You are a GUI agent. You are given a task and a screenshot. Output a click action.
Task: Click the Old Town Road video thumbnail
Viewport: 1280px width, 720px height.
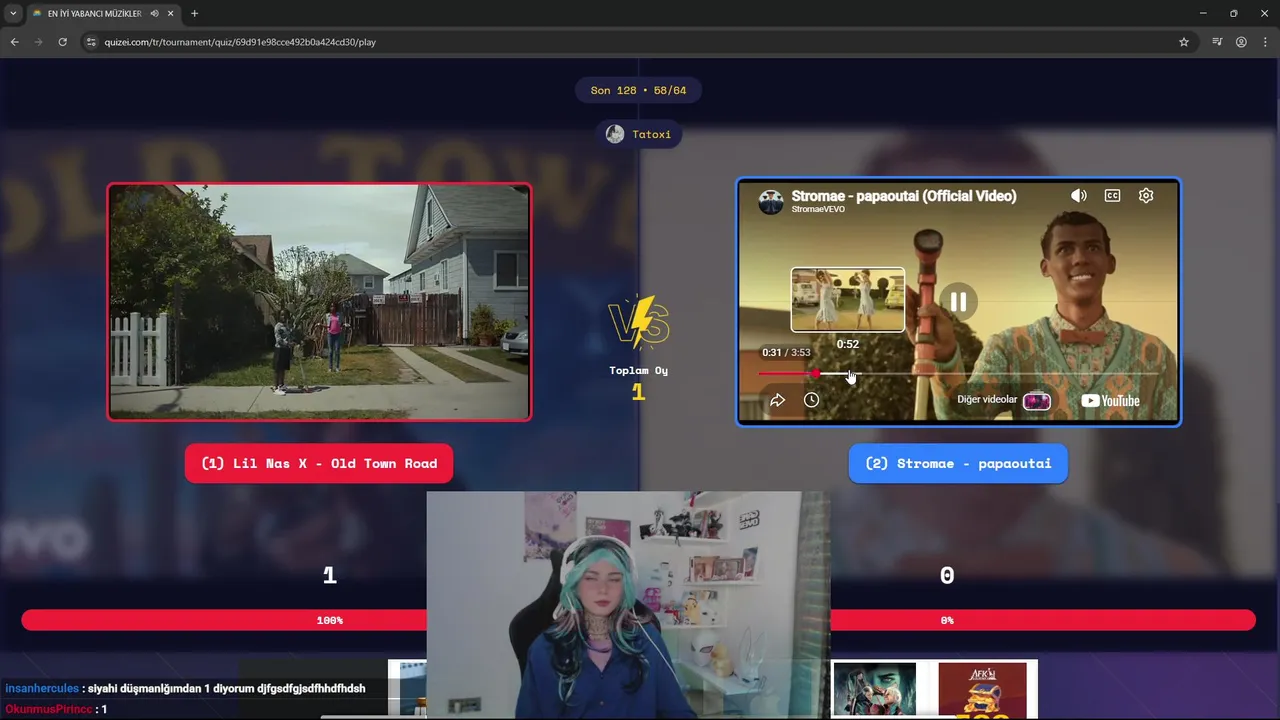pyautogui.click(x=319, y=301)
